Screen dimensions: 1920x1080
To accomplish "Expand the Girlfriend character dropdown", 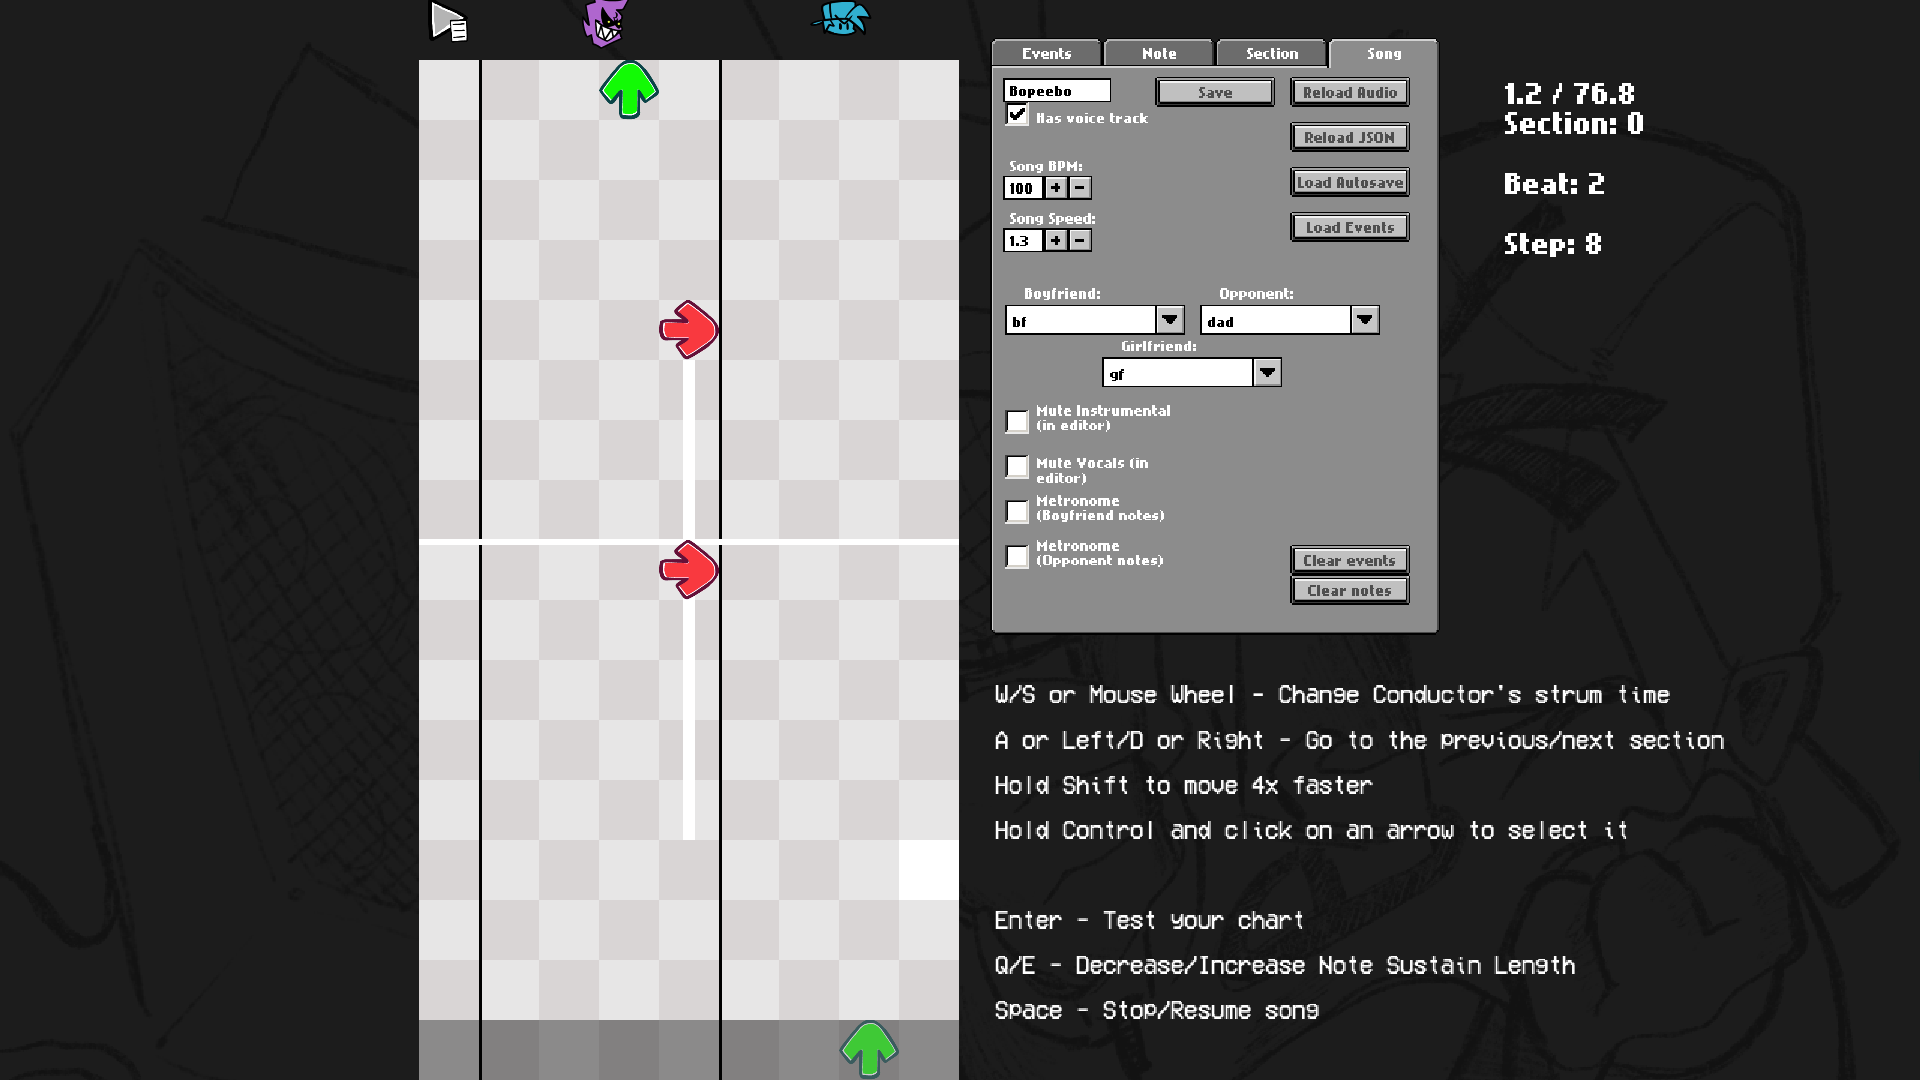I will (x=1267, y=373).
